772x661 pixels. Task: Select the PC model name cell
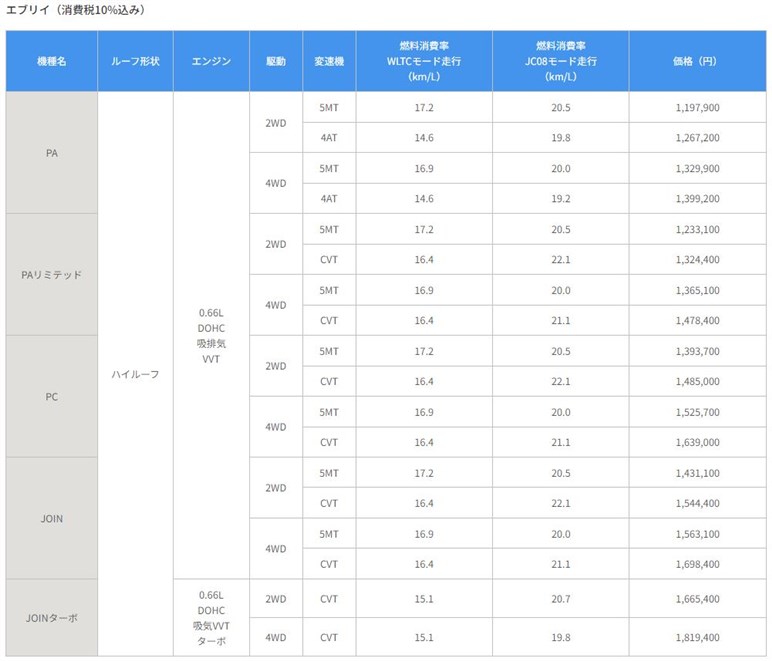tap(52, 397)
